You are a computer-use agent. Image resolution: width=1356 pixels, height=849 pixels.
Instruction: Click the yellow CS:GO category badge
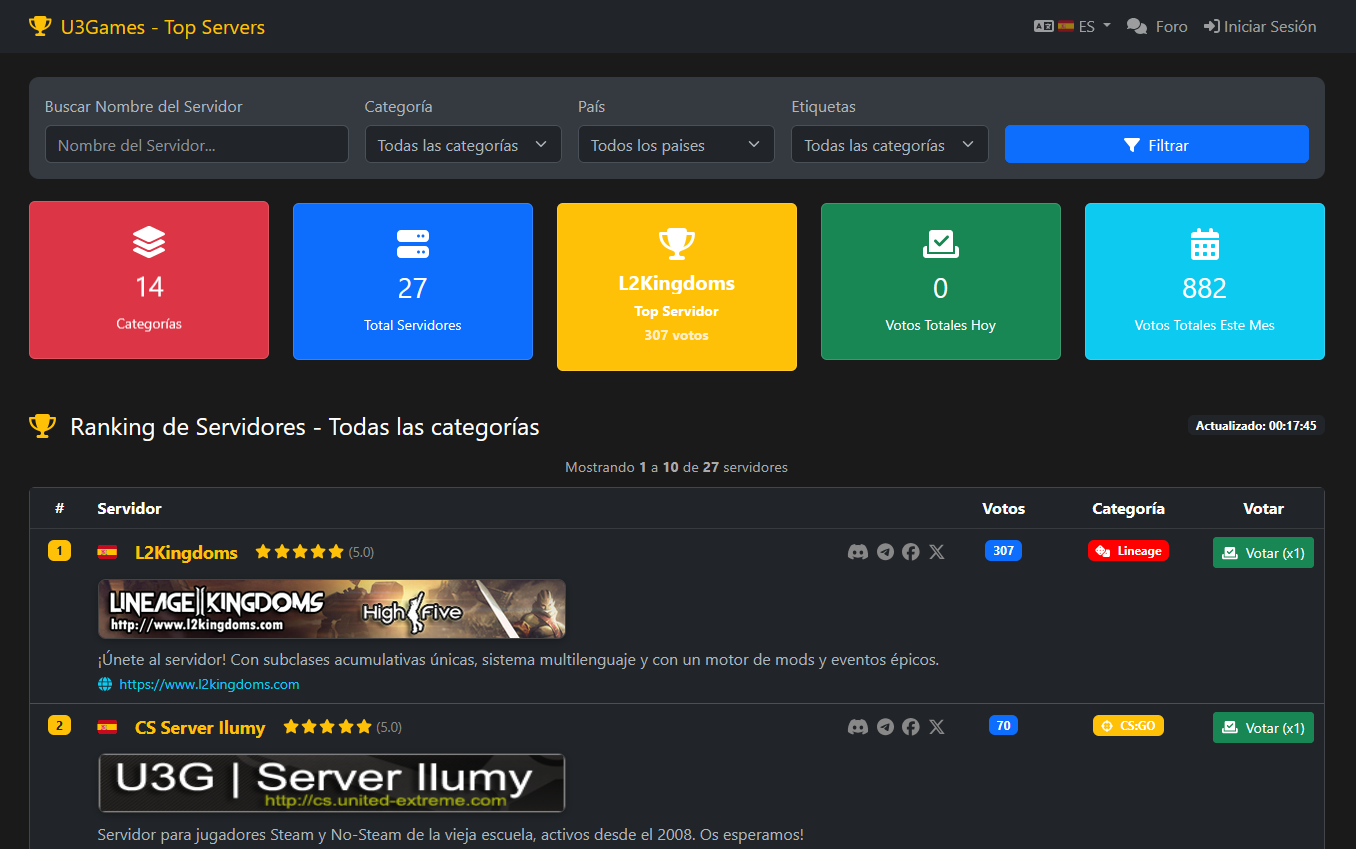pyautogui.click(x=1128, y=725)
